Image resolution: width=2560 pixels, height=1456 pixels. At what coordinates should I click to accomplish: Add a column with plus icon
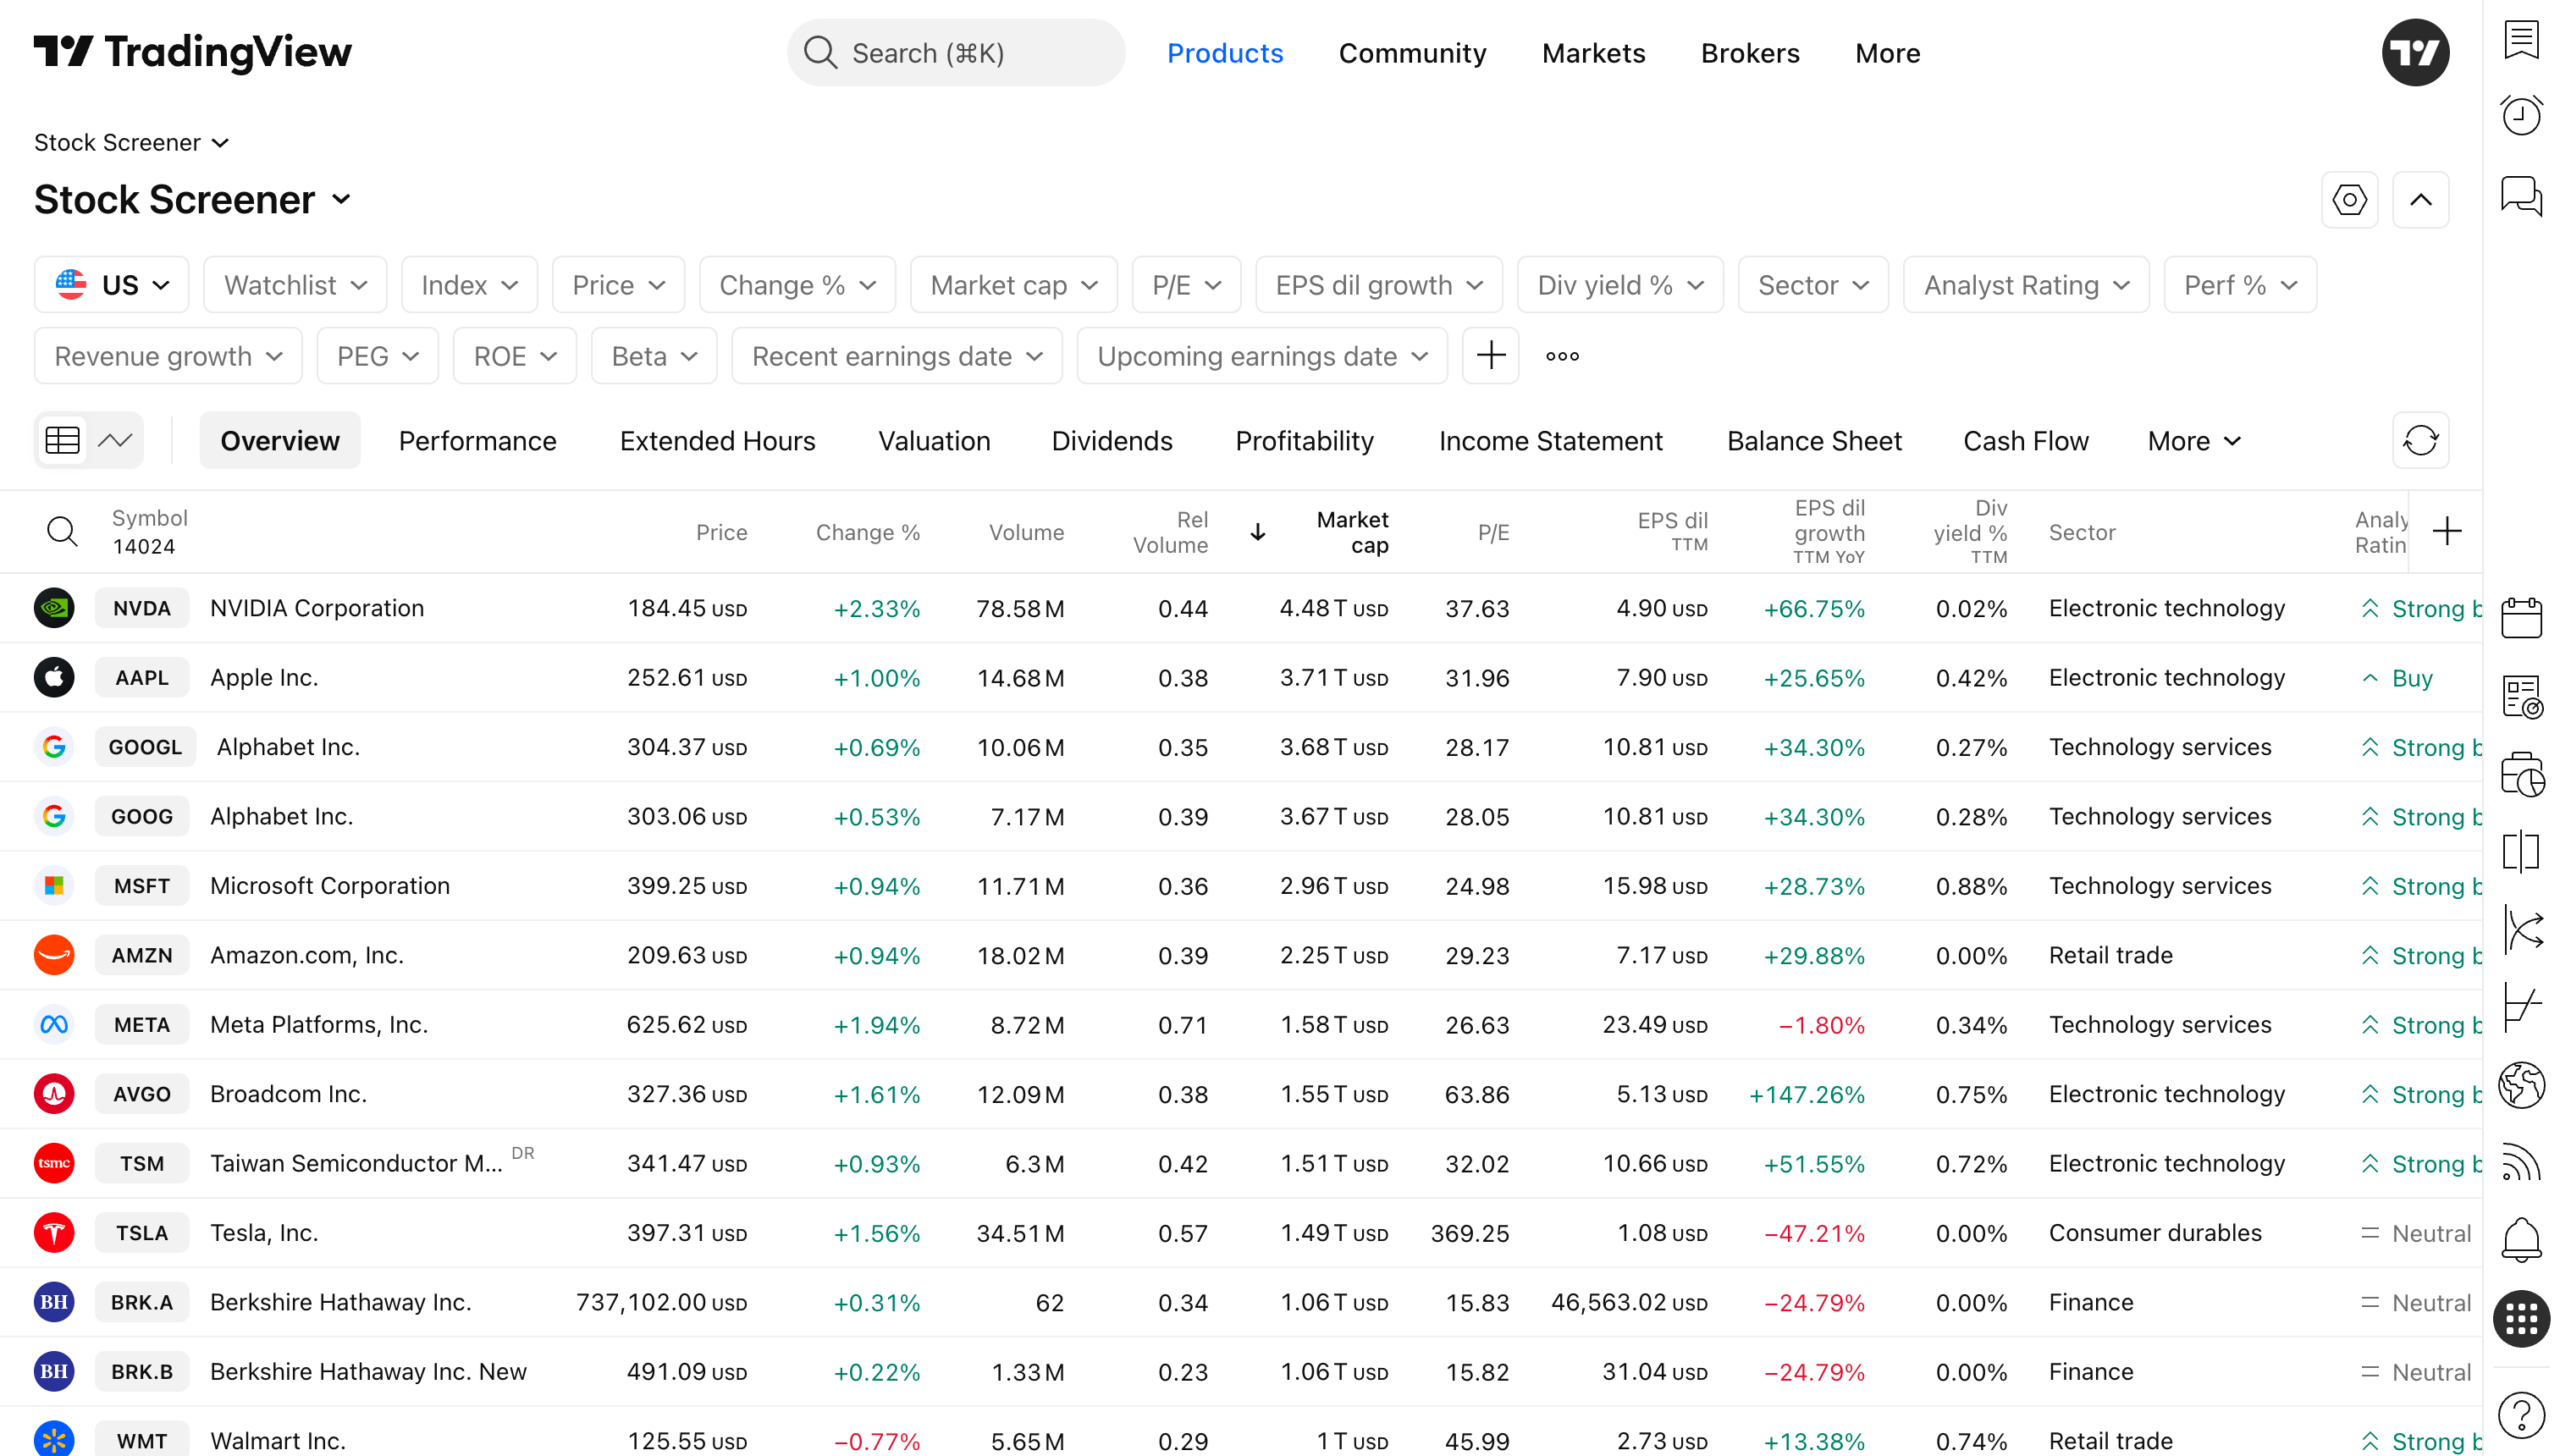tap(2446, 531)
